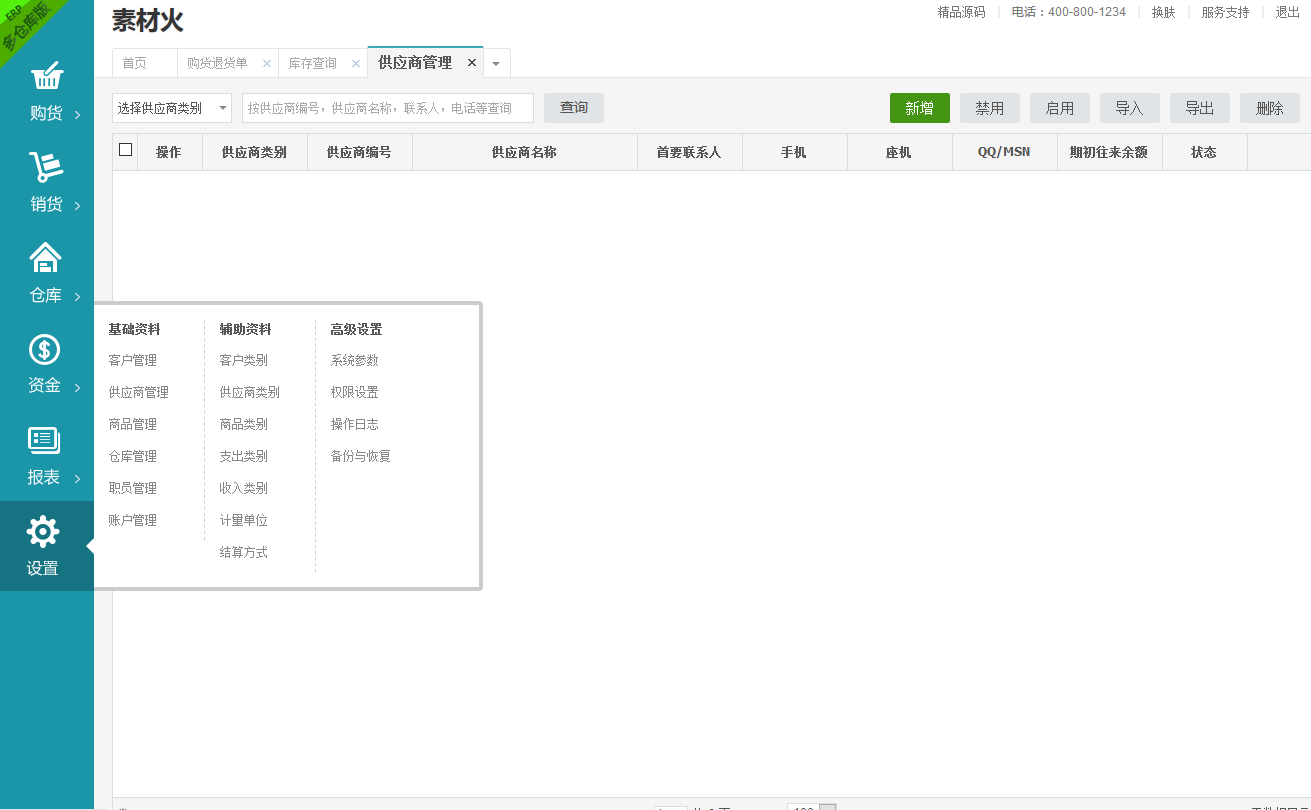Image resolution: width=1311 pixels, height=810 pixels.
Task: Close the 购货退货单 tab
Action: [267, 63]
